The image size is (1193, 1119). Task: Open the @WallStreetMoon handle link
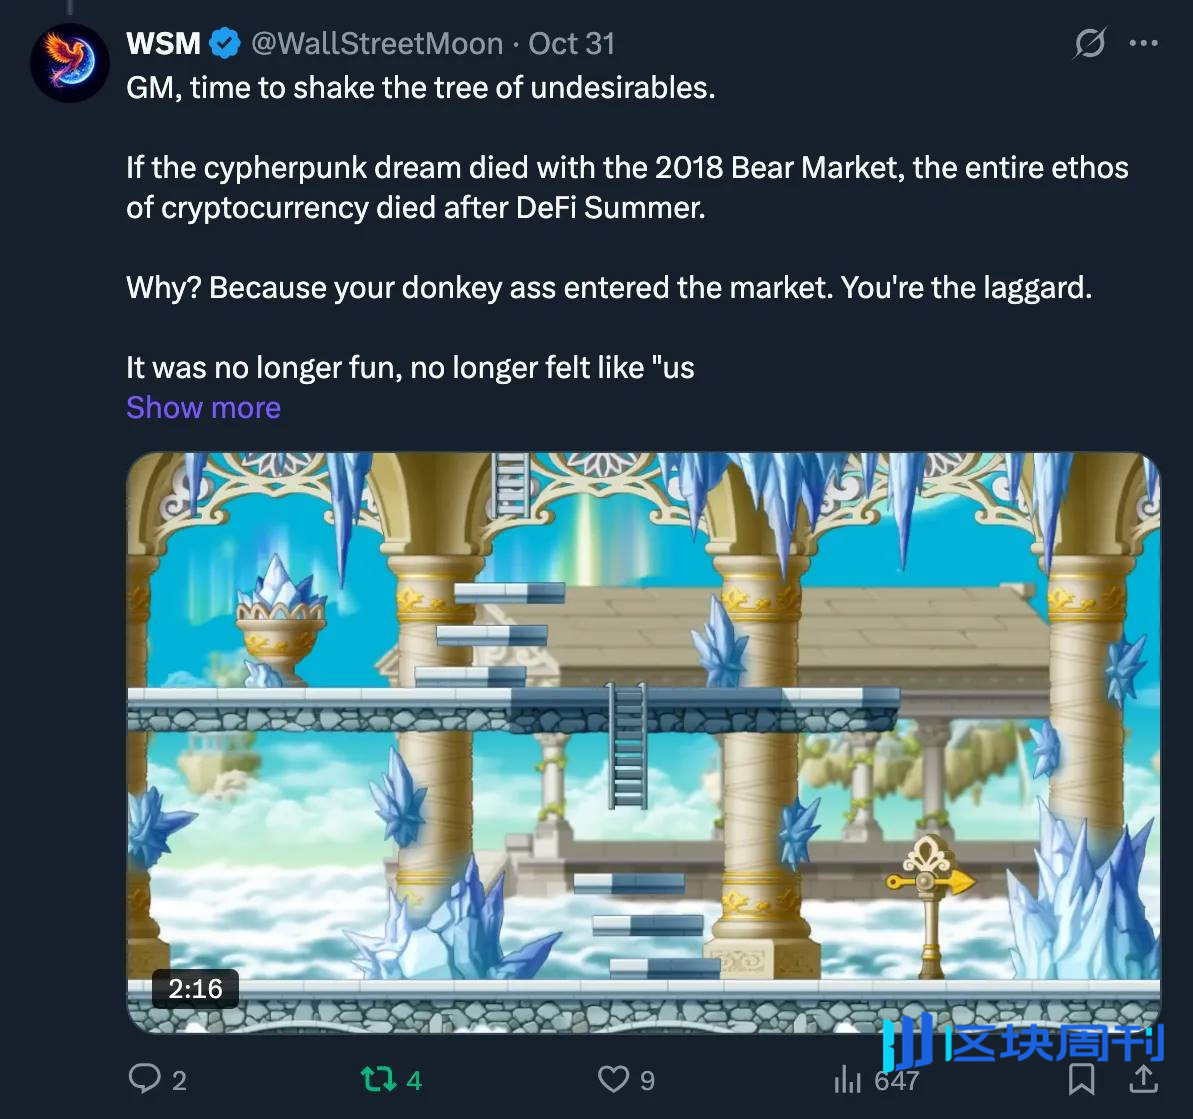(377, 44)
